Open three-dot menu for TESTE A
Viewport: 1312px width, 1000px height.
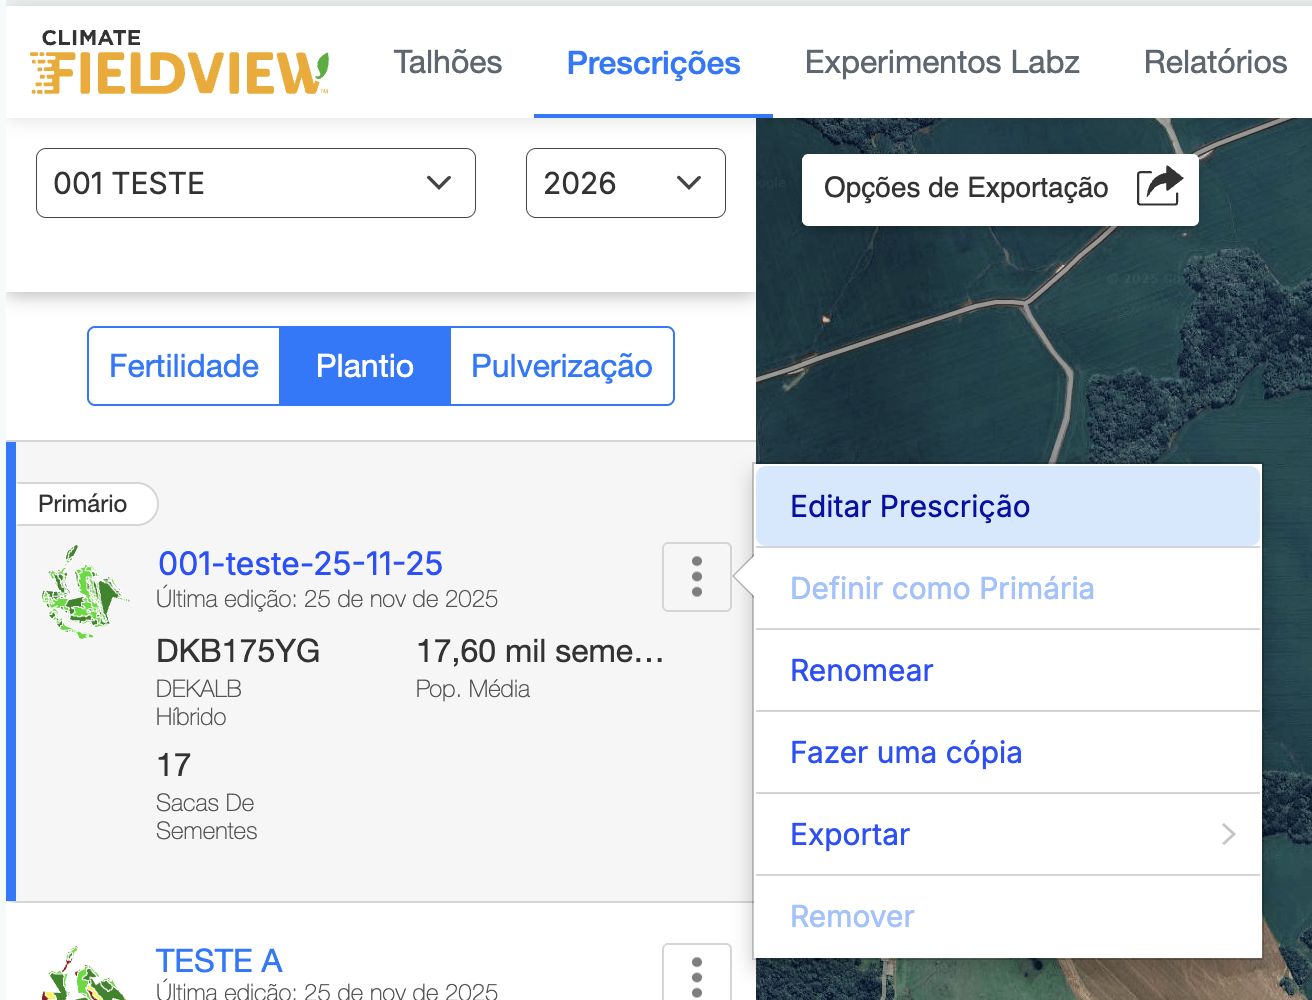point(697,974)
